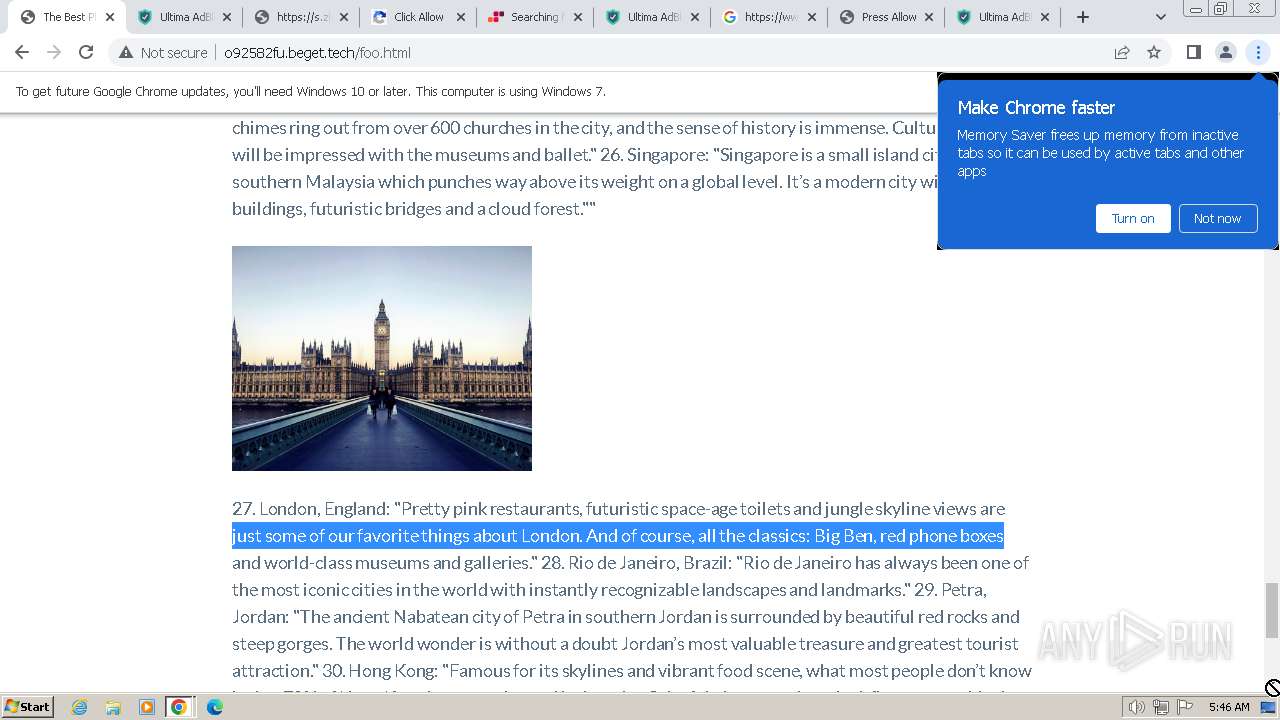Open the Windows Start menu
Viewport: 1280px width, 720px height.
27,707
